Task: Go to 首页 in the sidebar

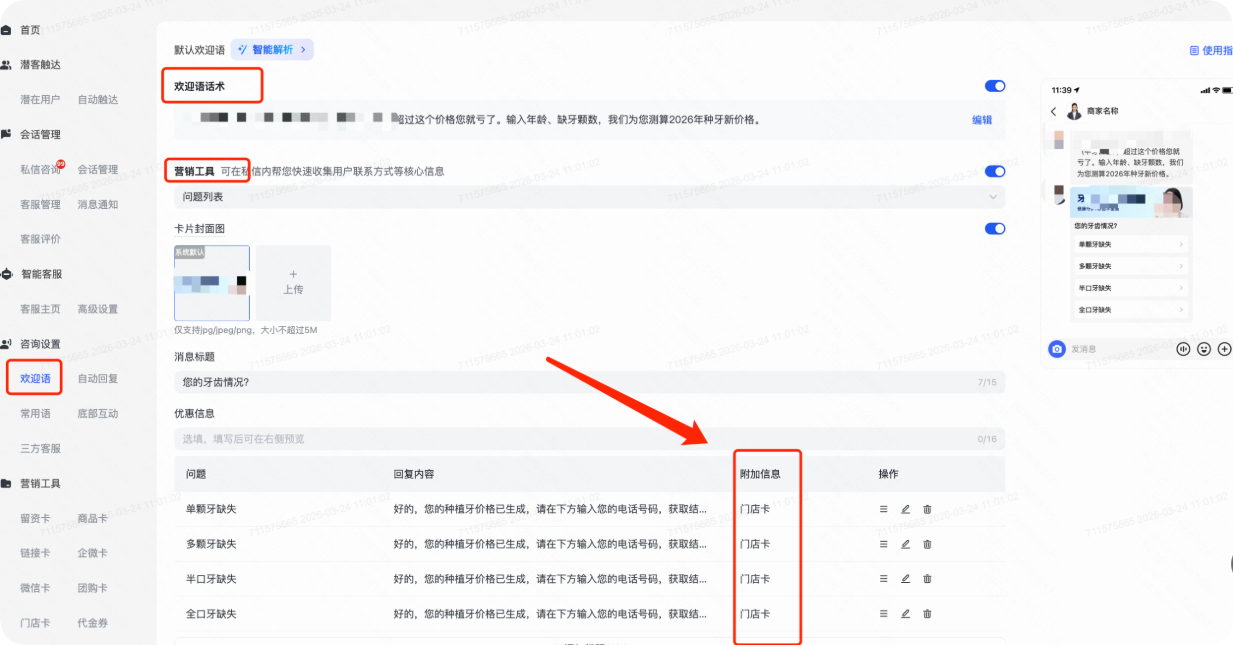Action: coord(30,30)
